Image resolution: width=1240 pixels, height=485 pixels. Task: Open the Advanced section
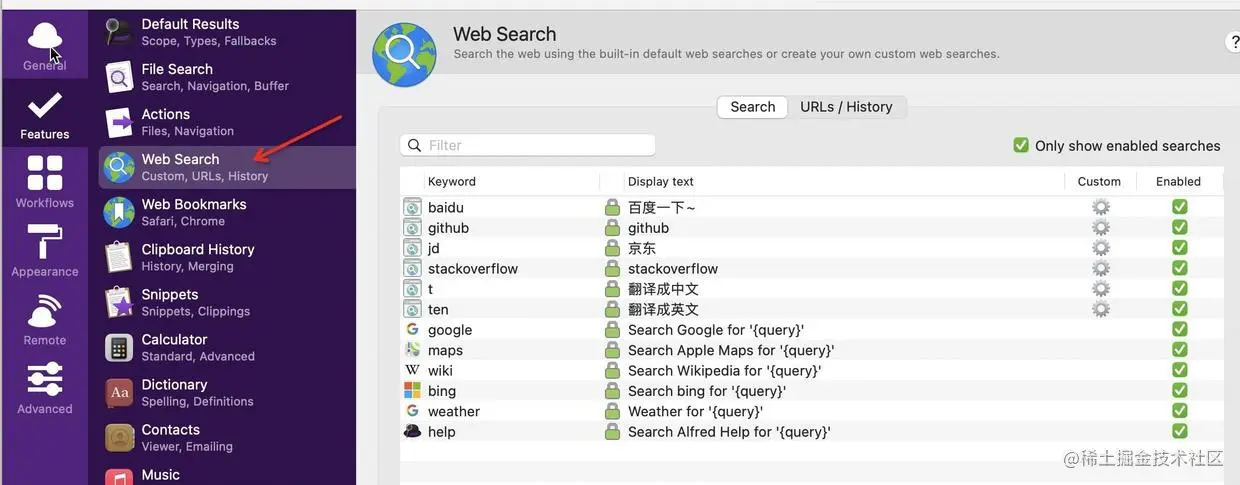[x=44, y=389]
